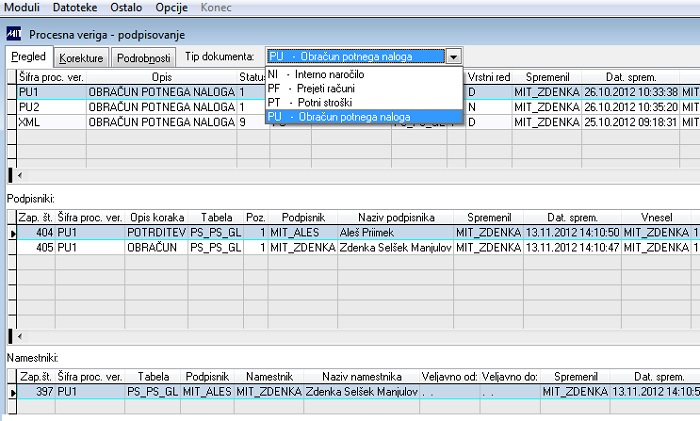The width and height of the screenshot is (700, 421).
Task: Click the Veljavno od cell of row 397
Action: [450, 392]
